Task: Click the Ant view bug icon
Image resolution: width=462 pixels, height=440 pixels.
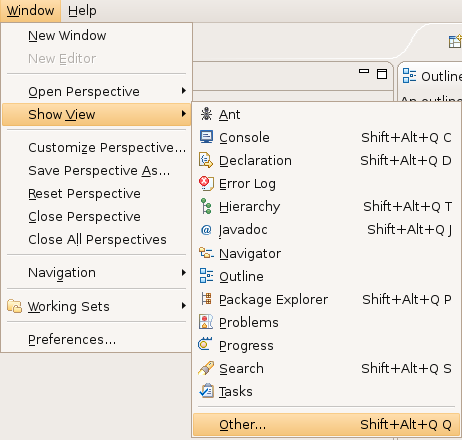Action: click(x=206, y=114)
